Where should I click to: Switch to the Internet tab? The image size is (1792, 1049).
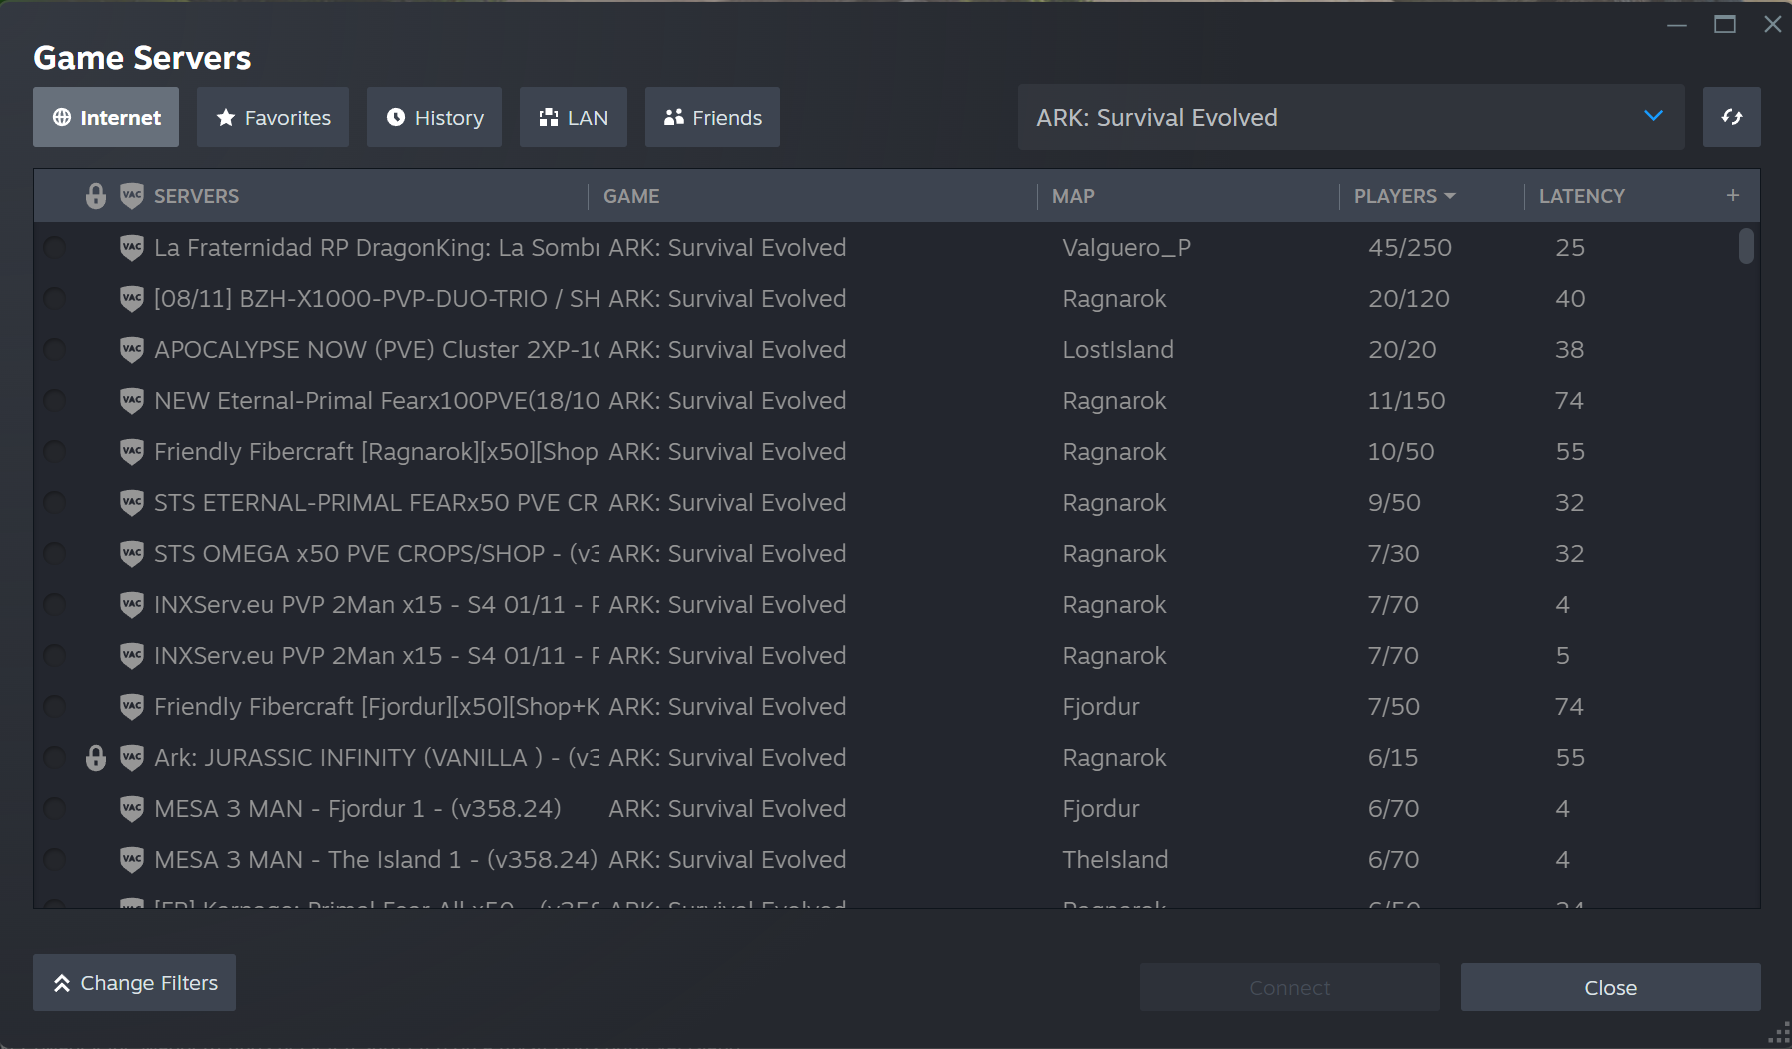pyautogui.click(x=106, y=117)
